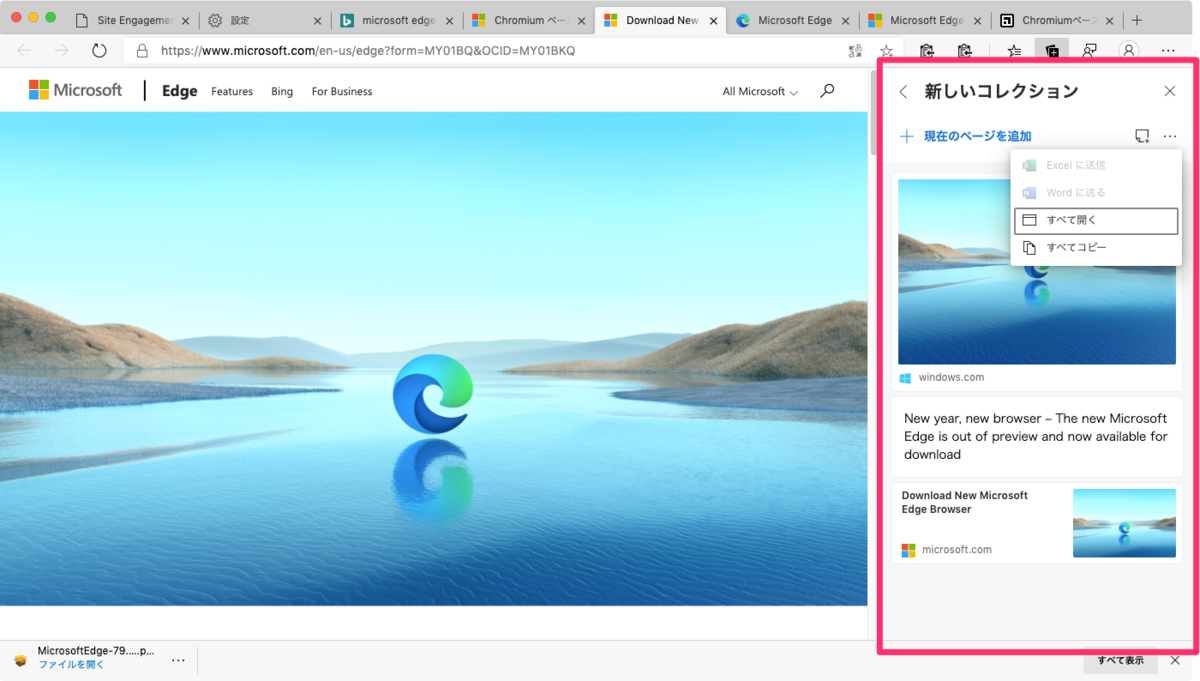This screenshot has width=1200, height=681.
Task: Click 'ファイルを開く' download link
Action: 71,664
